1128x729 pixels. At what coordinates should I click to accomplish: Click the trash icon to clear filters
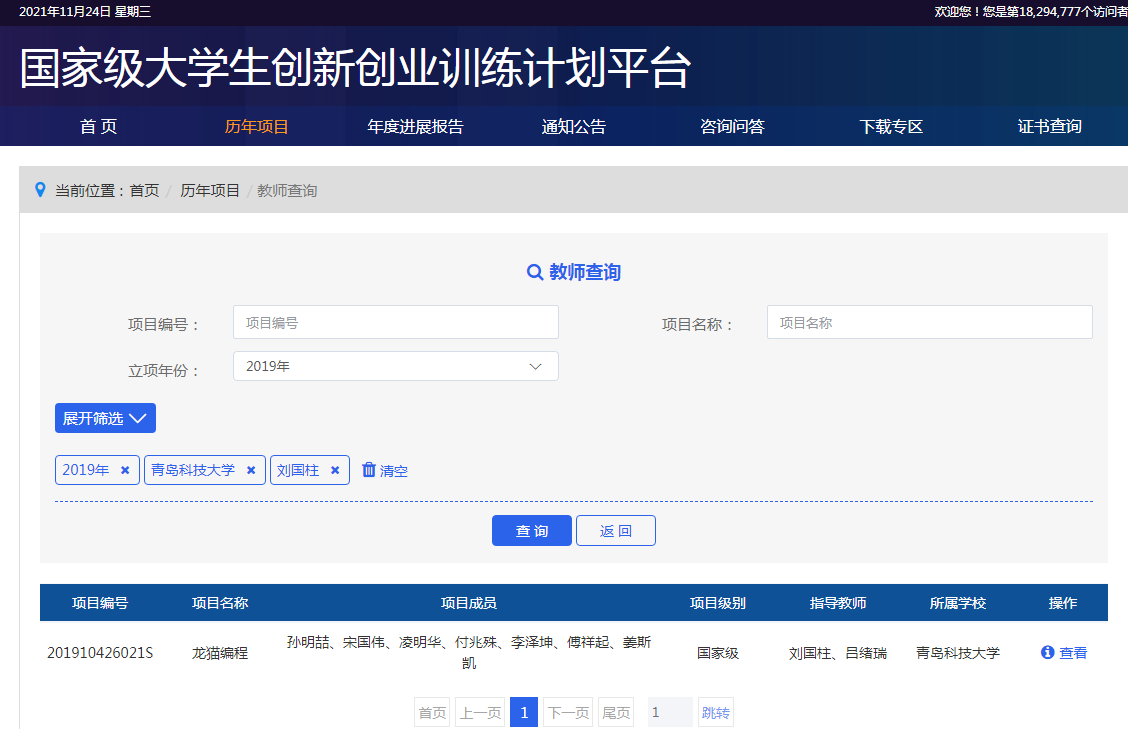[369, 470]
